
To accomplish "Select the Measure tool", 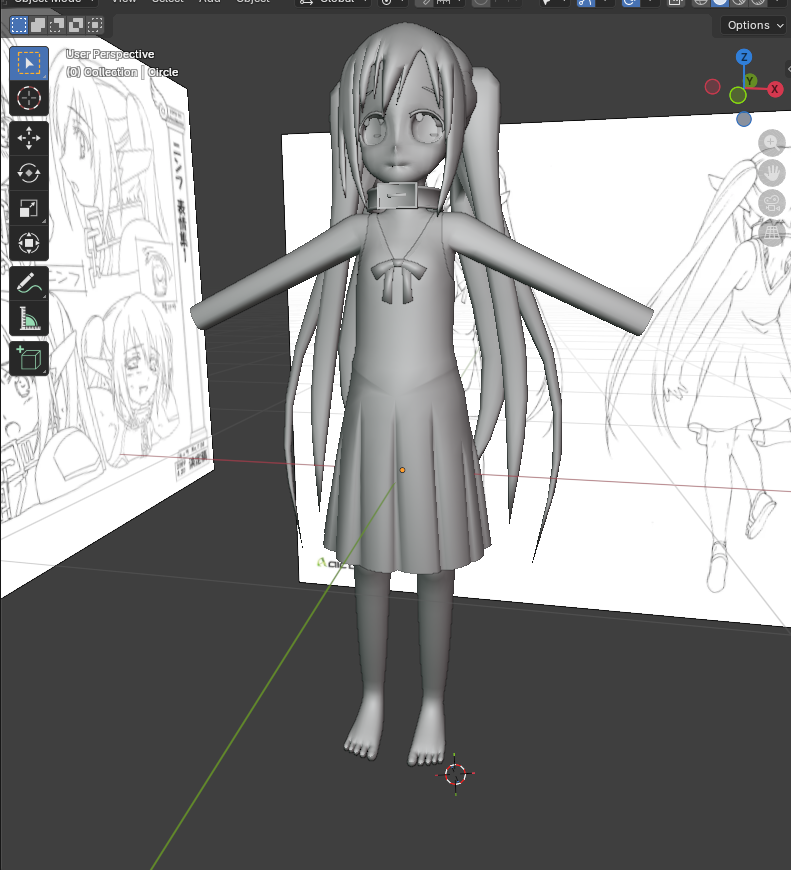I will click(29, 318).
